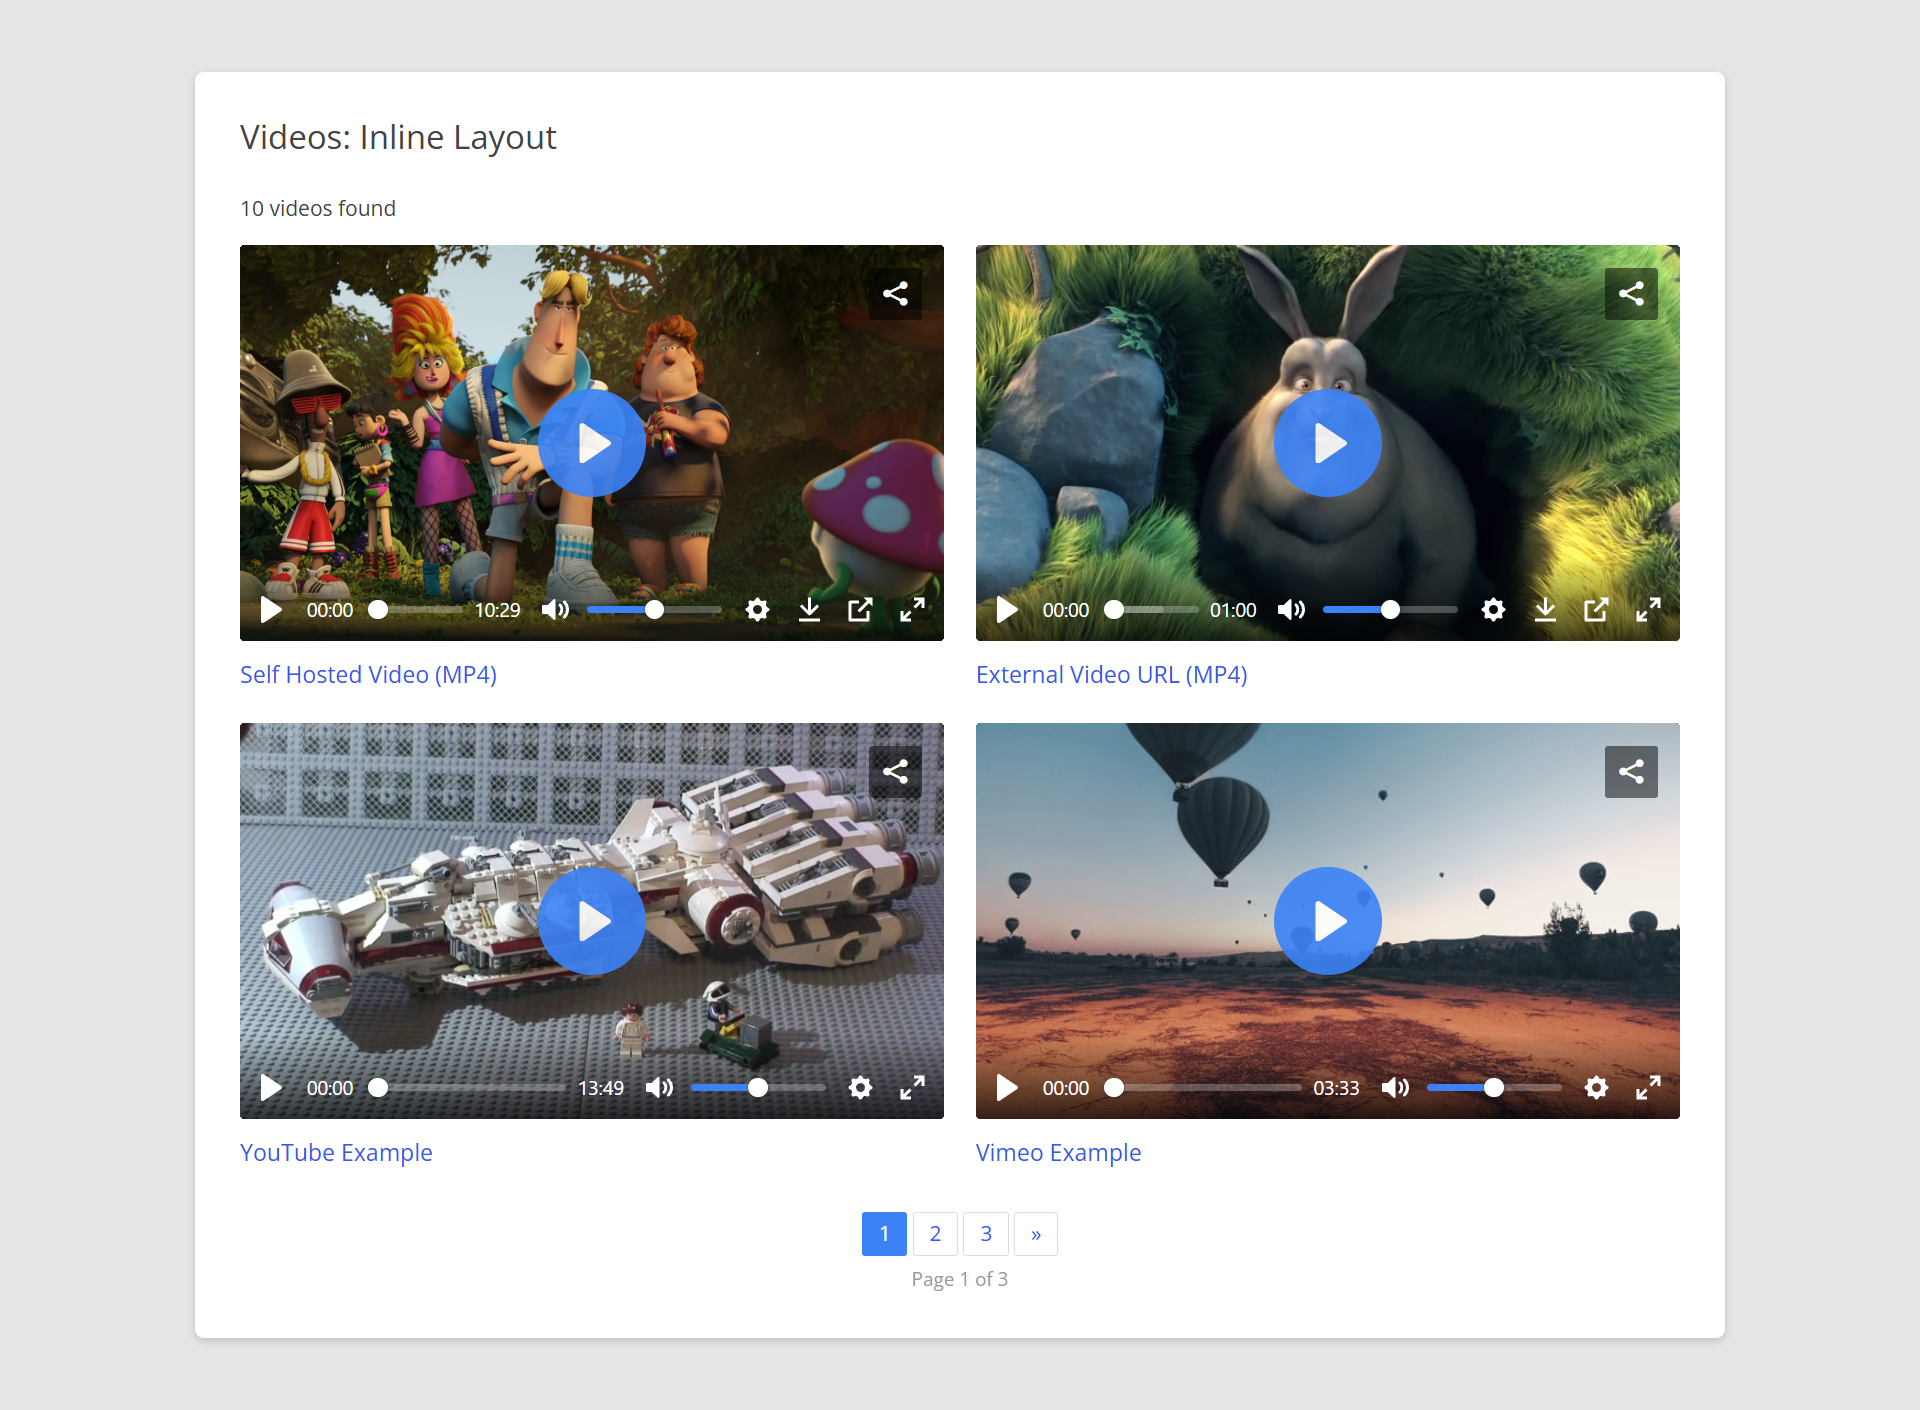This screenshot has height=1410, width=1920.
Task: Enter fullscreen on Vimeo Example player
Action: pos(1648,1088)
